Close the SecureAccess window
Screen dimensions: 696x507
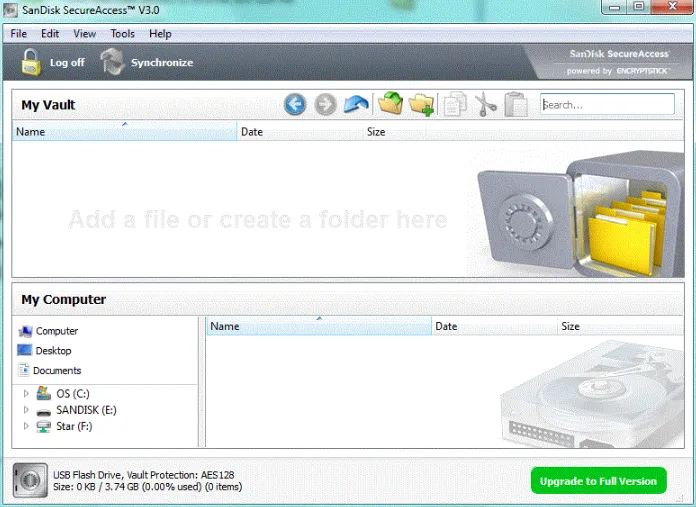672,7
